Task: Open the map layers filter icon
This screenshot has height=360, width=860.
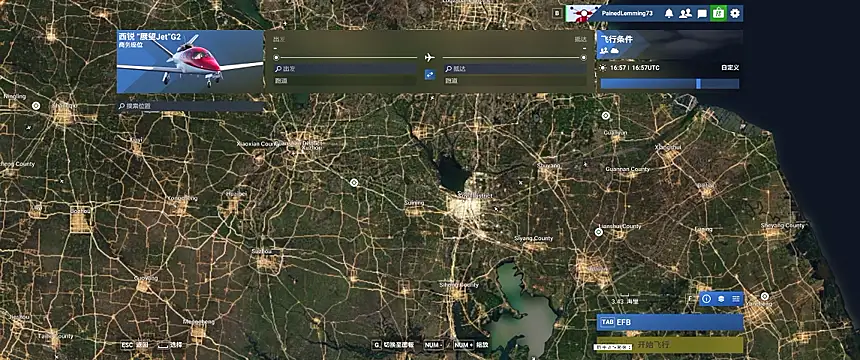Action: (x=721, y=299)
